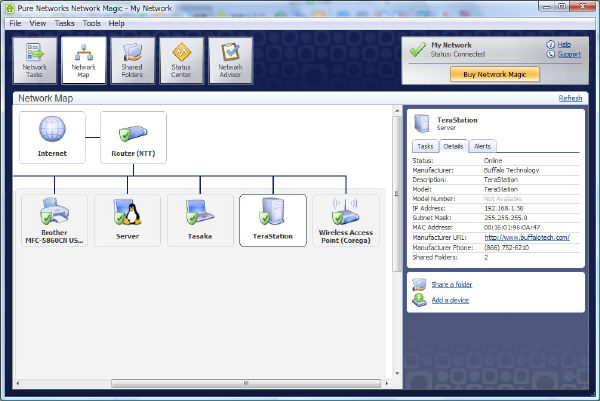Click the TeraStation server icon in details panel

(x=422, y=123)
